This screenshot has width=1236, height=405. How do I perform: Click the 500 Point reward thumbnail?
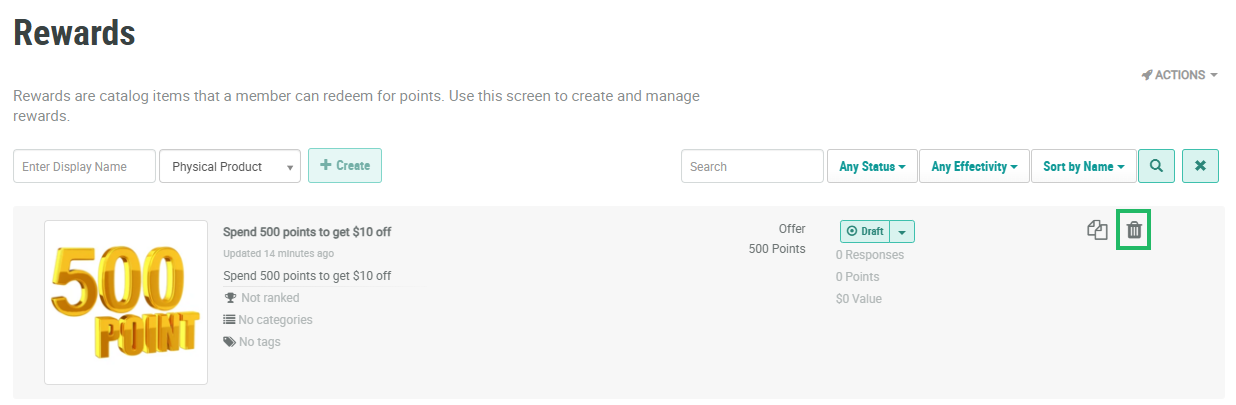(x=126, y=302)
